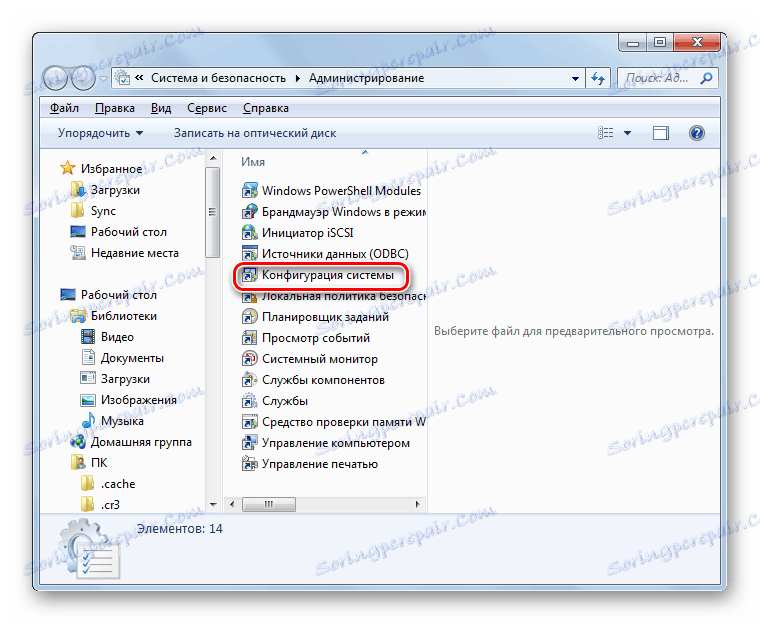Click the Музыка note icon
Screen dimensions: 760x624
pyautogui.click(x=88, y=420)
